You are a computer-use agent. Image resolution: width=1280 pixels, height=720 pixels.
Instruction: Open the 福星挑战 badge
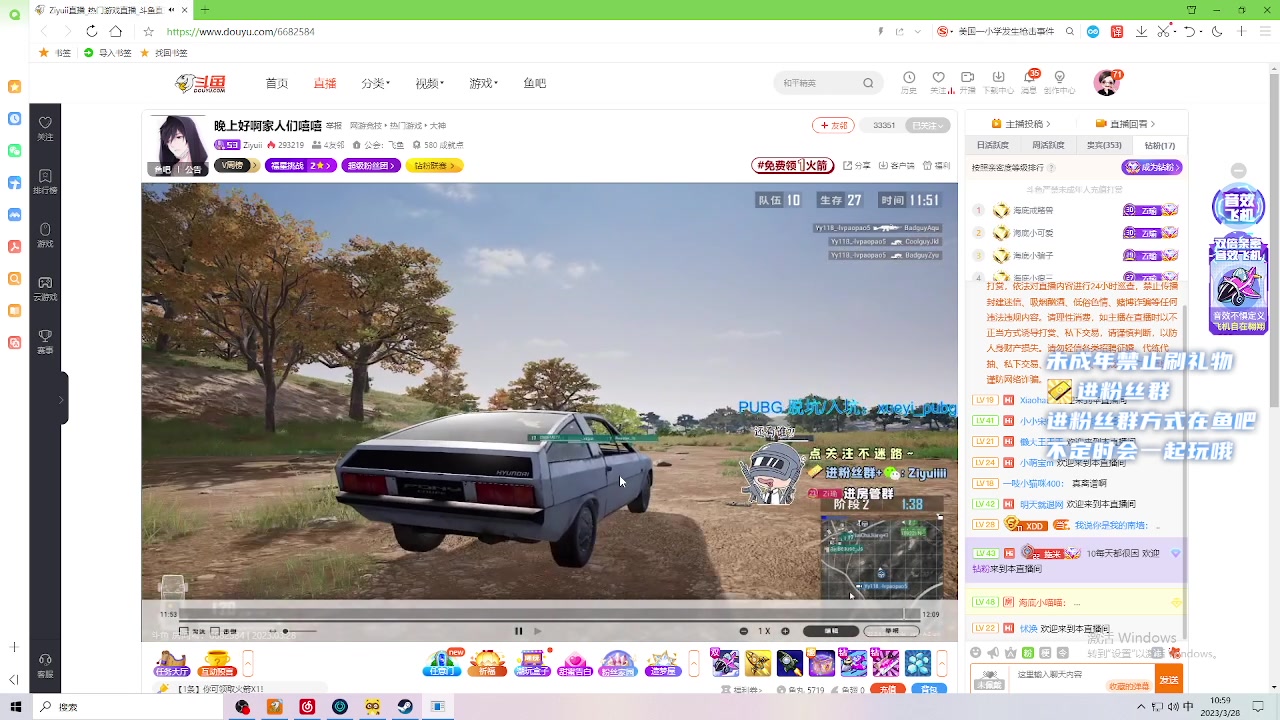[300, 166]
